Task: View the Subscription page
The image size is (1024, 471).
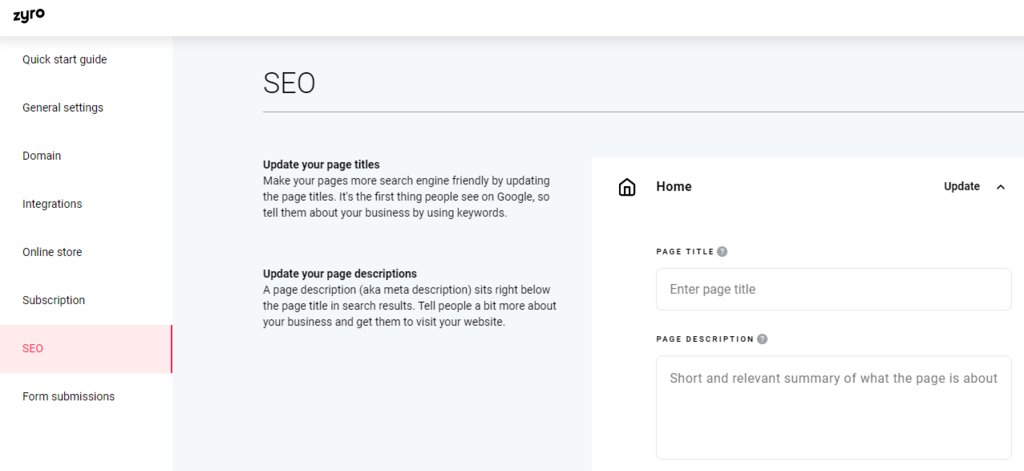Action: (54, 300)
